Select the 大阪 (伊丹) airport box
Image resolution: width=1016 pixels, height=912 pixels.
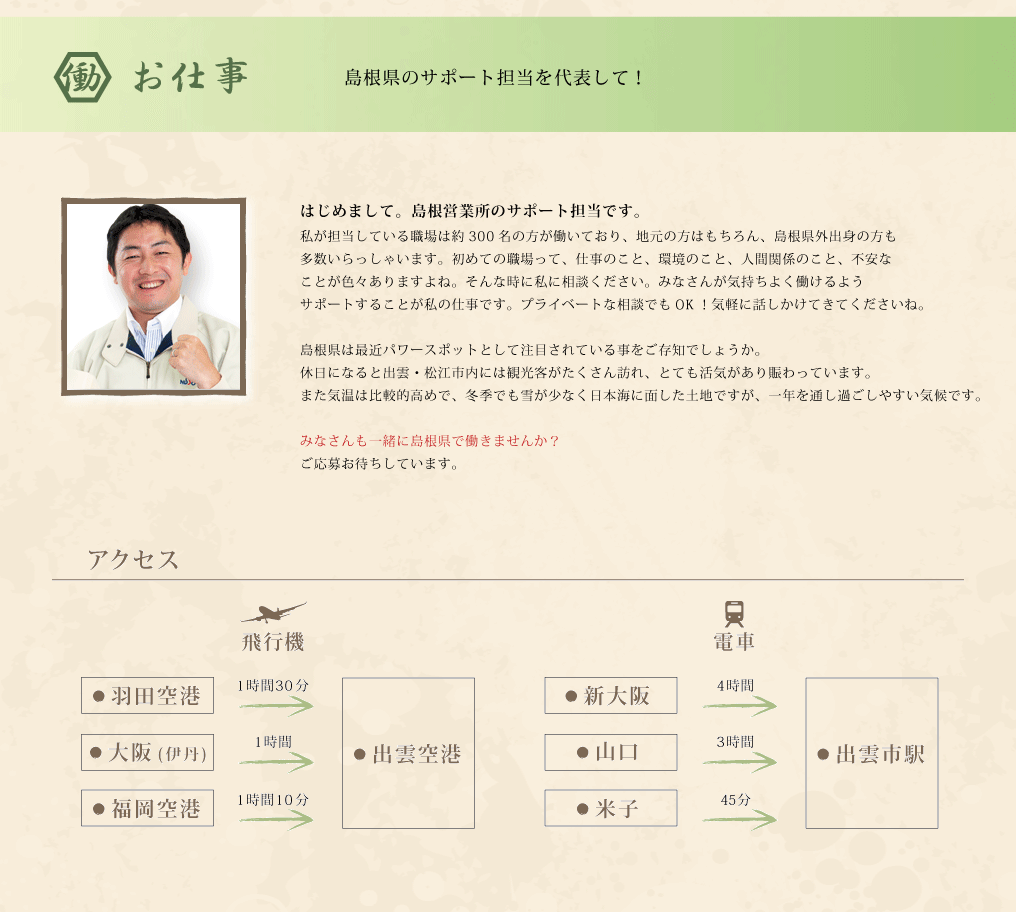[x=147, y=752]
